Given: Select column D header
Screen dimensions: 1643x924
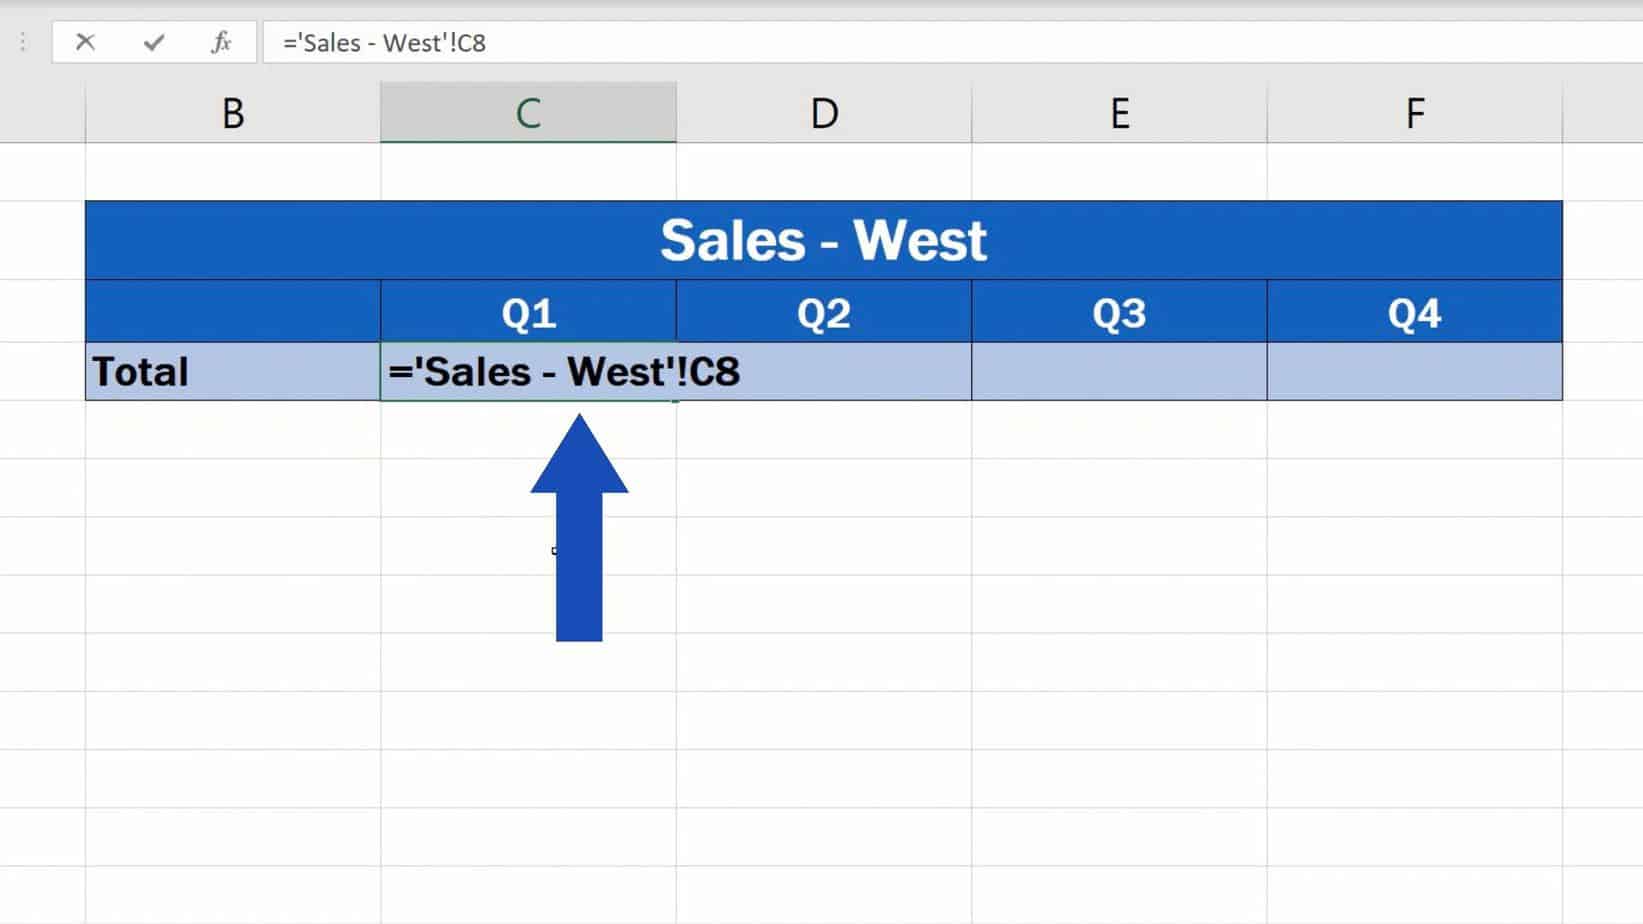Looking at the screenshot, I should click(x=824, y=113).
